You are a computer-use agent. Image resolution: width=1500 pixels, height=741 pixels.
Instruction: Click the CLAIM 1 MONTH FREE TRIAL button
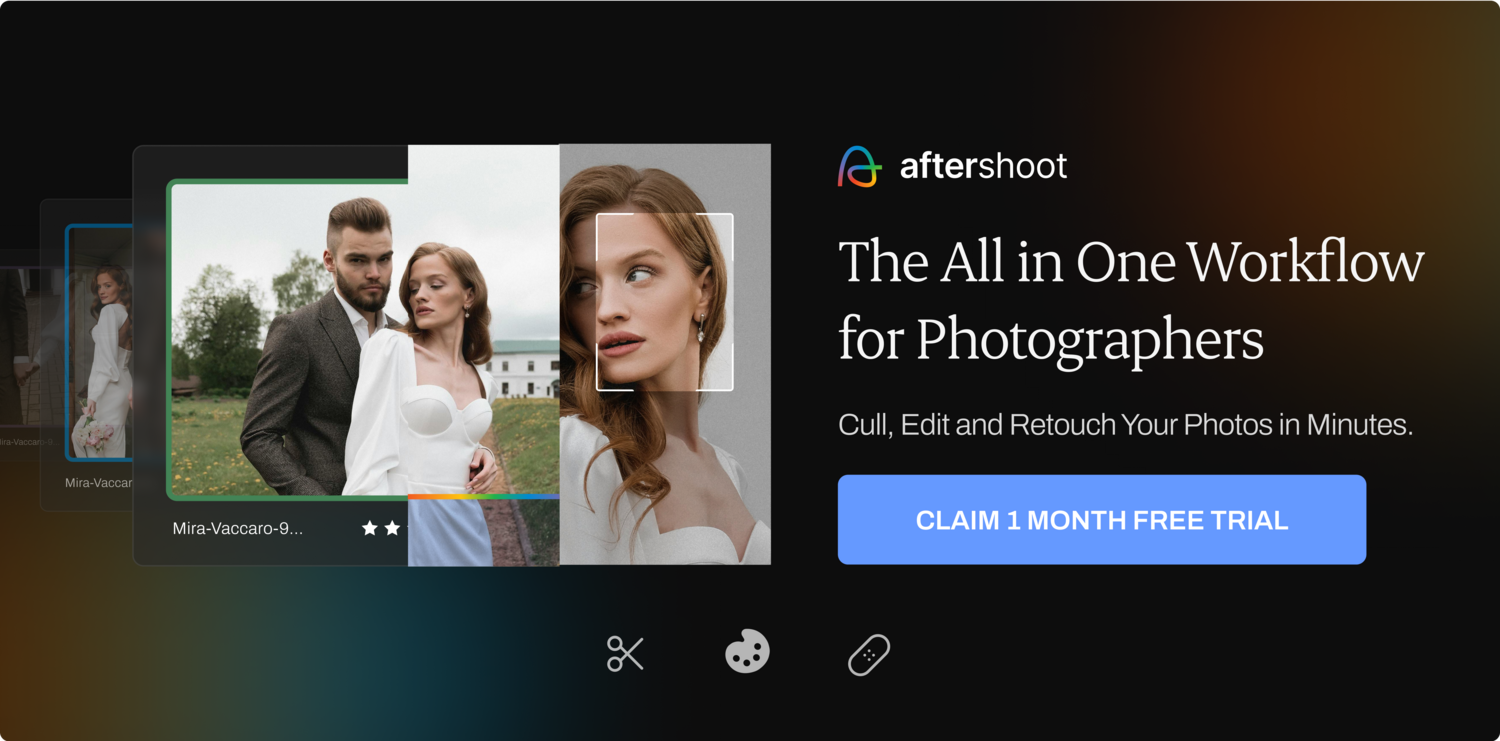tap(1102, 520)
